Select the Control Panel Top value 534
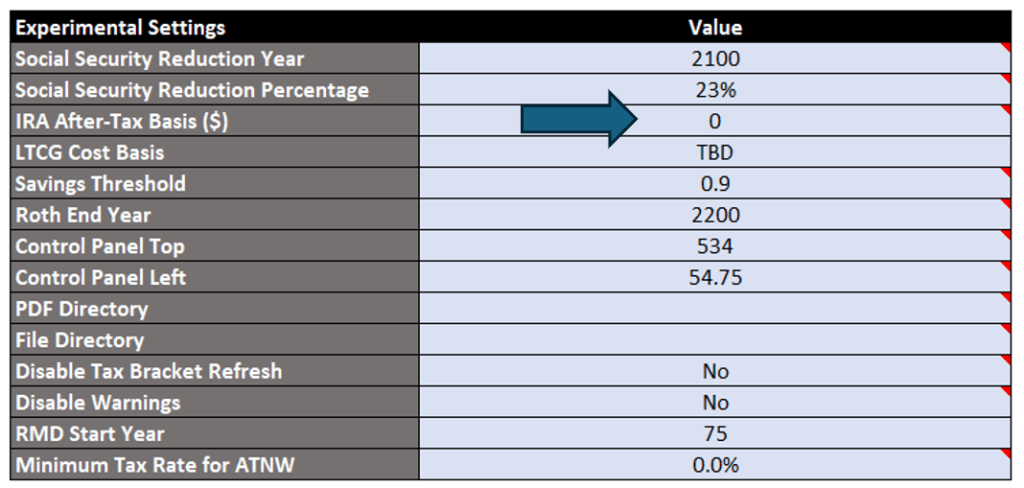The image size is (1024, 488). coord(715,246)
